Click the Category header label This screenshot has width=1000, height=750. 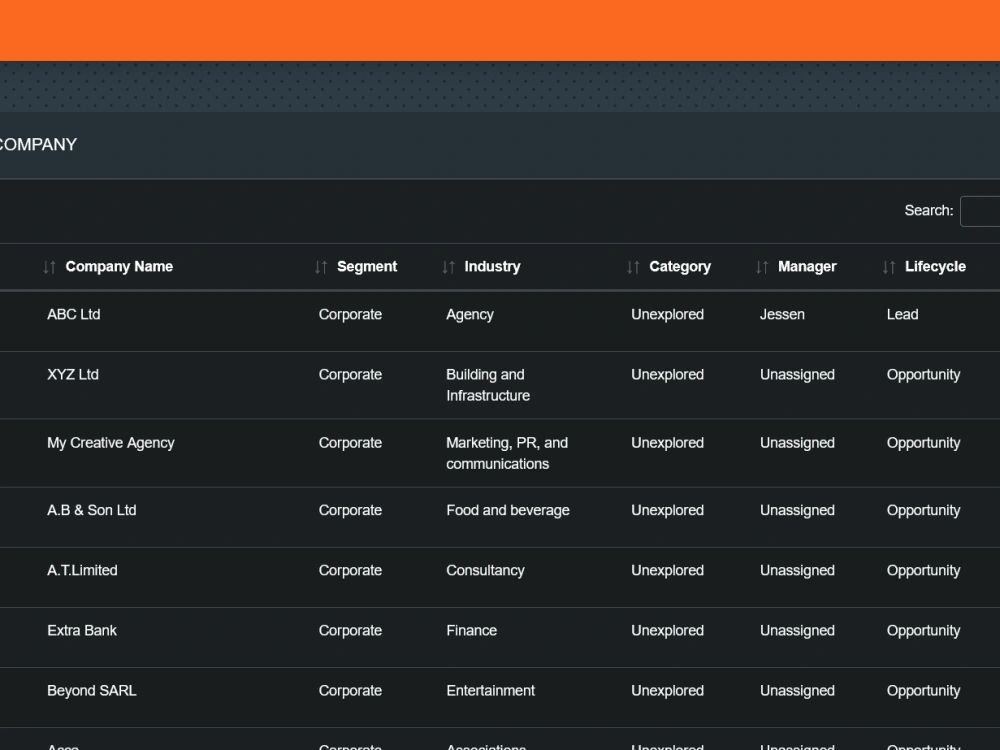(680, 267)
